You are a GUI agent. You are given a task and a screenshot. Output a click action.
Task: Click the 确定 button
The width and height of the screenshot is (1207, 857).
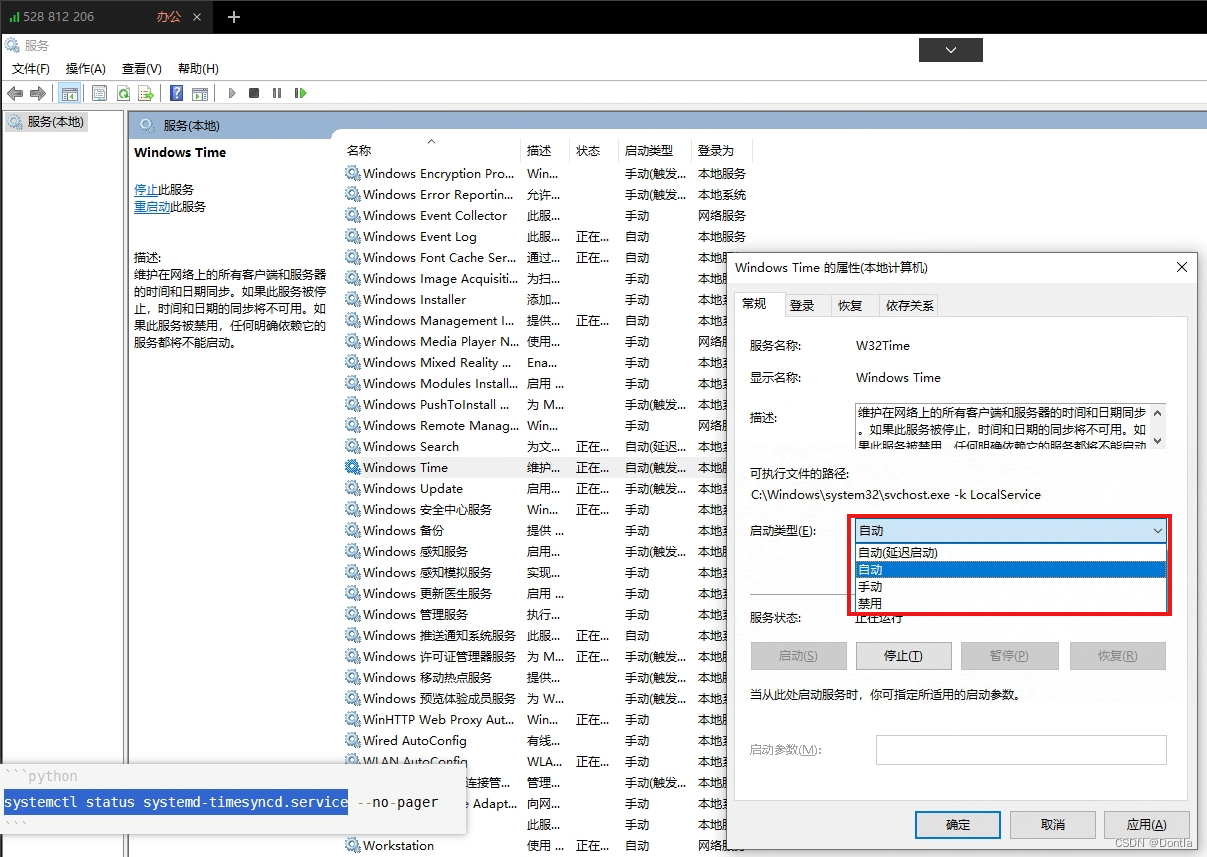click(958, 824)
